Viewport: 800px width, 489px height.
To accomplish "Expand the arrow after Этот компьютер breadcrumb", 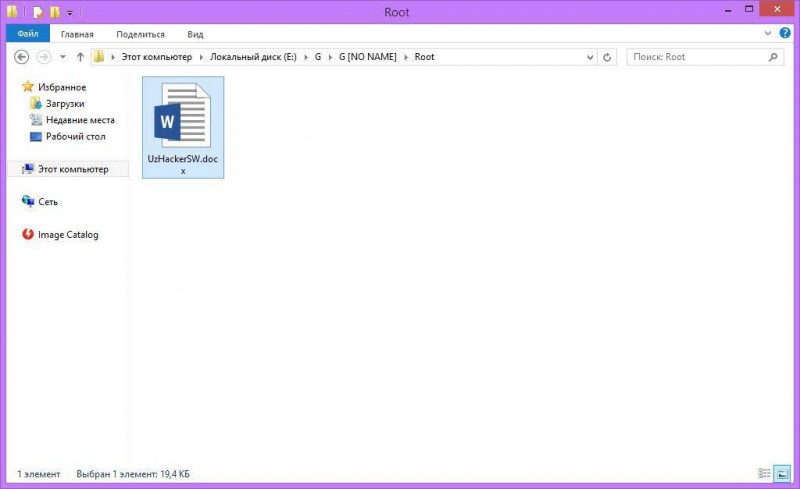I will [x=201, y=57].
